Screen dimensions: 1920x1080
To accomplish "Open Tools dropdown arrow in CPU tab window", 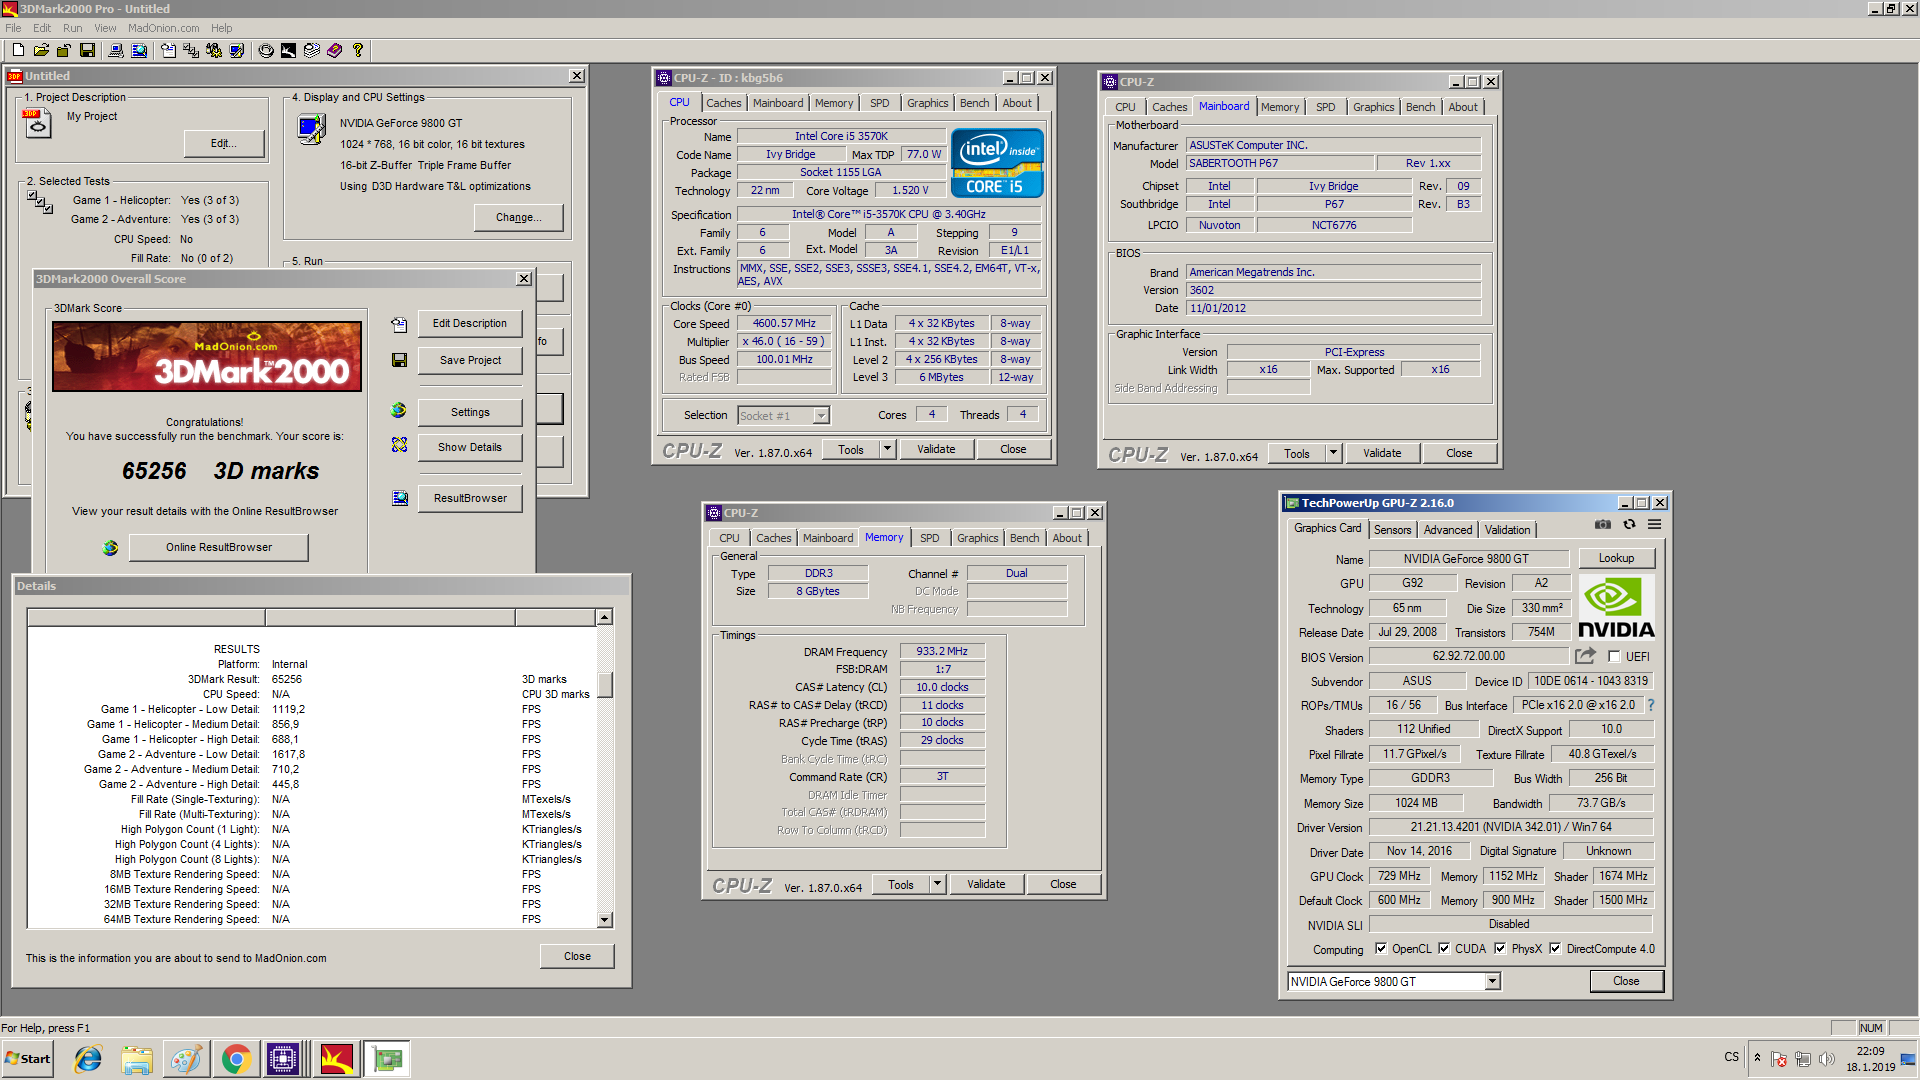I will pos(887,449).
